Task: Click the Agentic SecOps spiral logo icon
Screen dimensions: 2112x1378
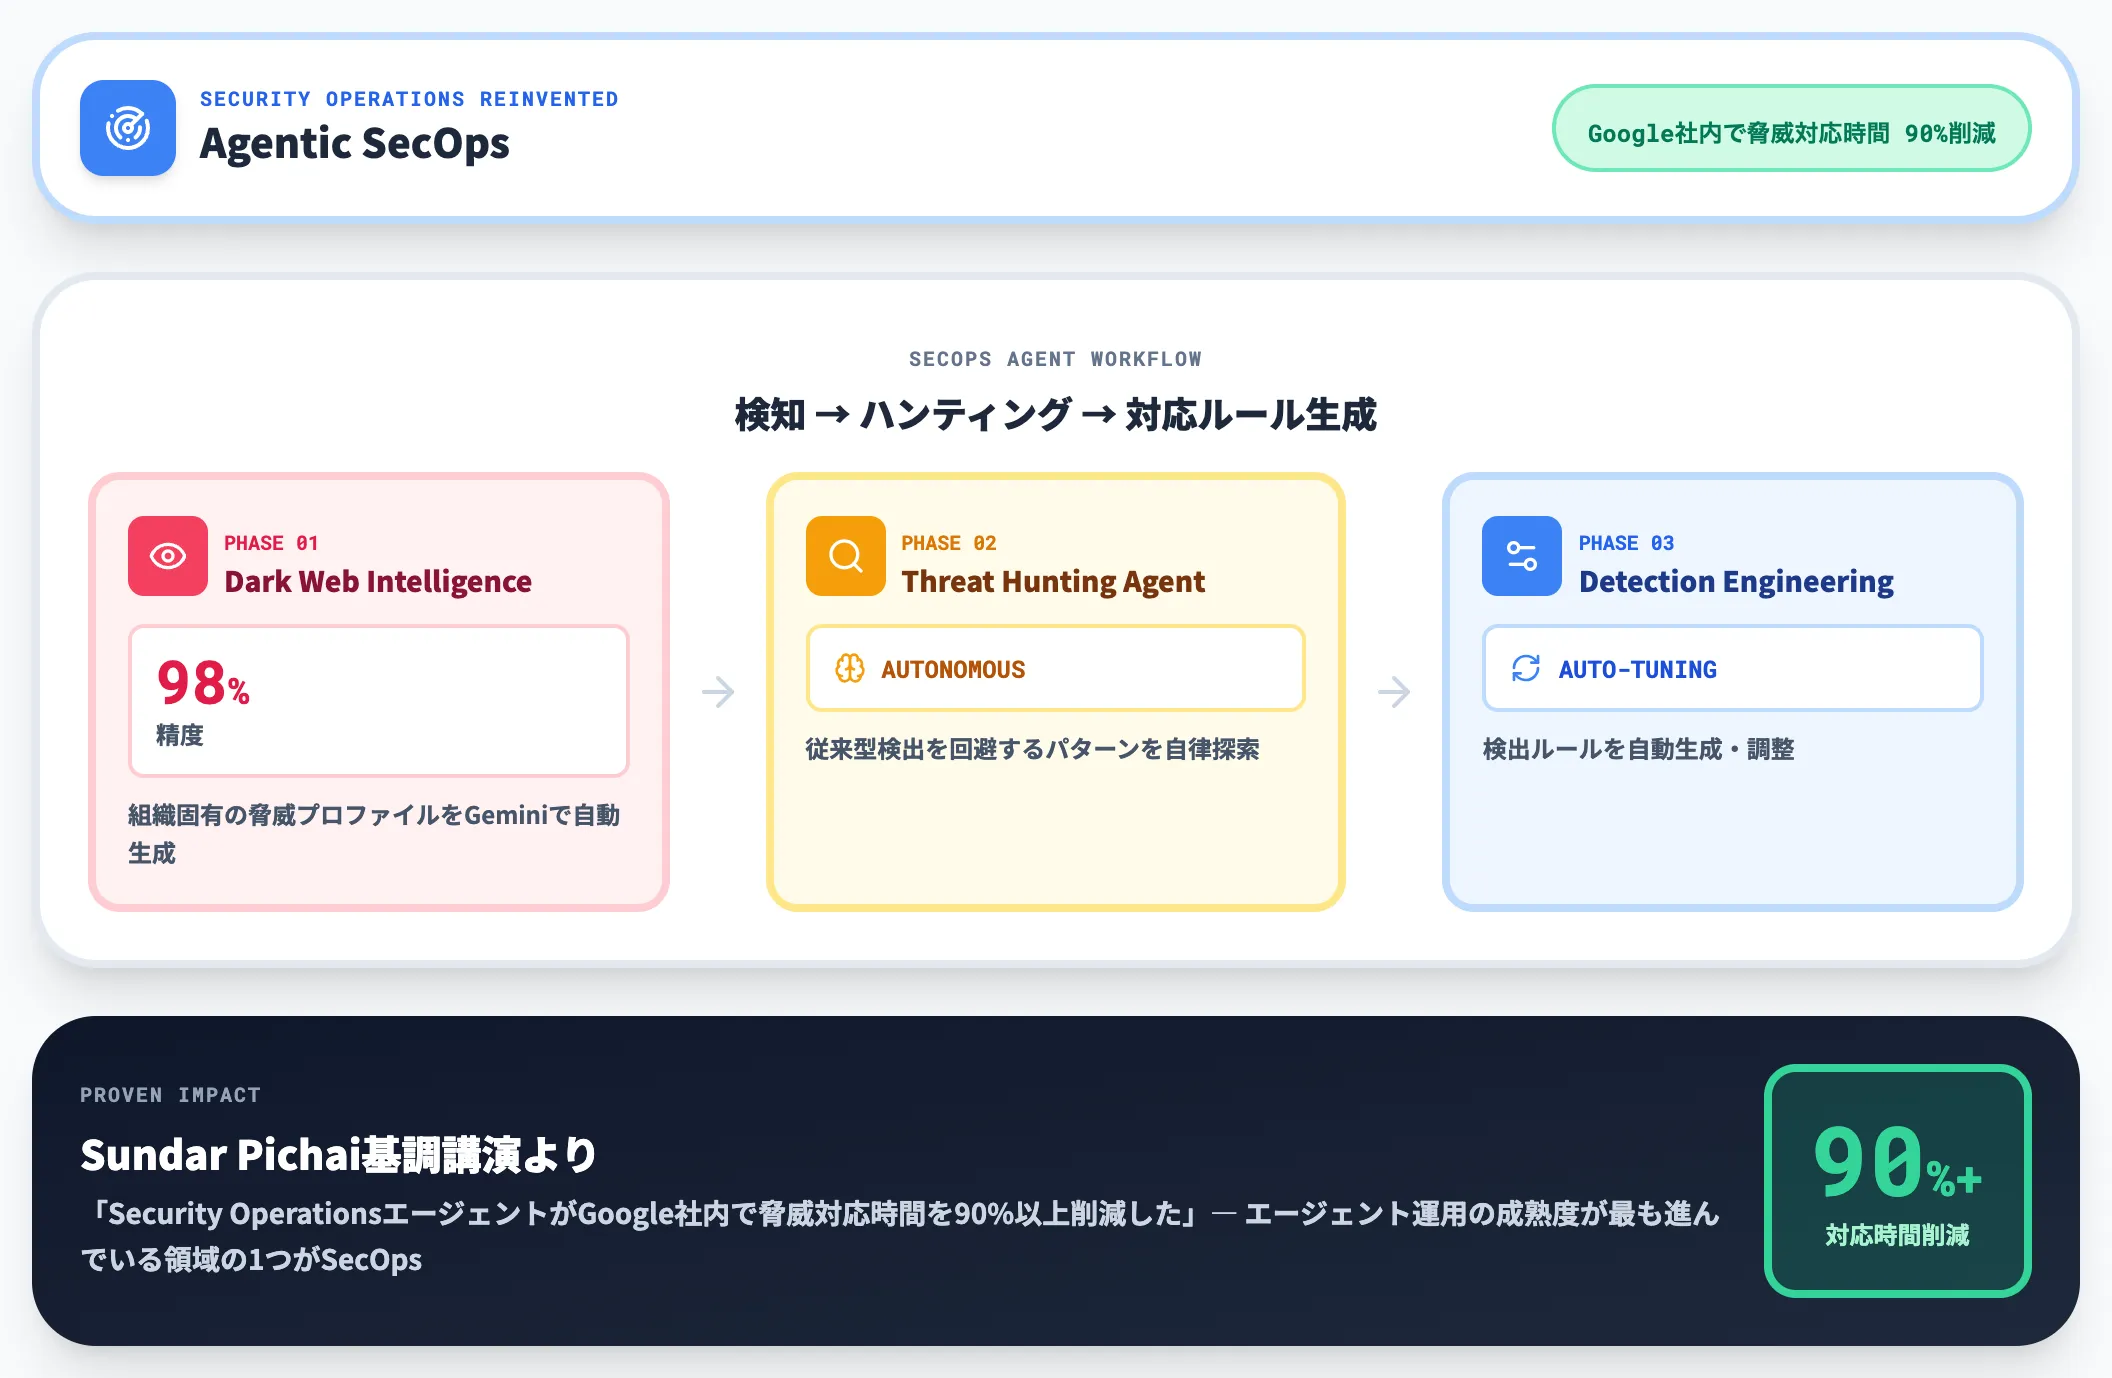Action: point(128,128)
